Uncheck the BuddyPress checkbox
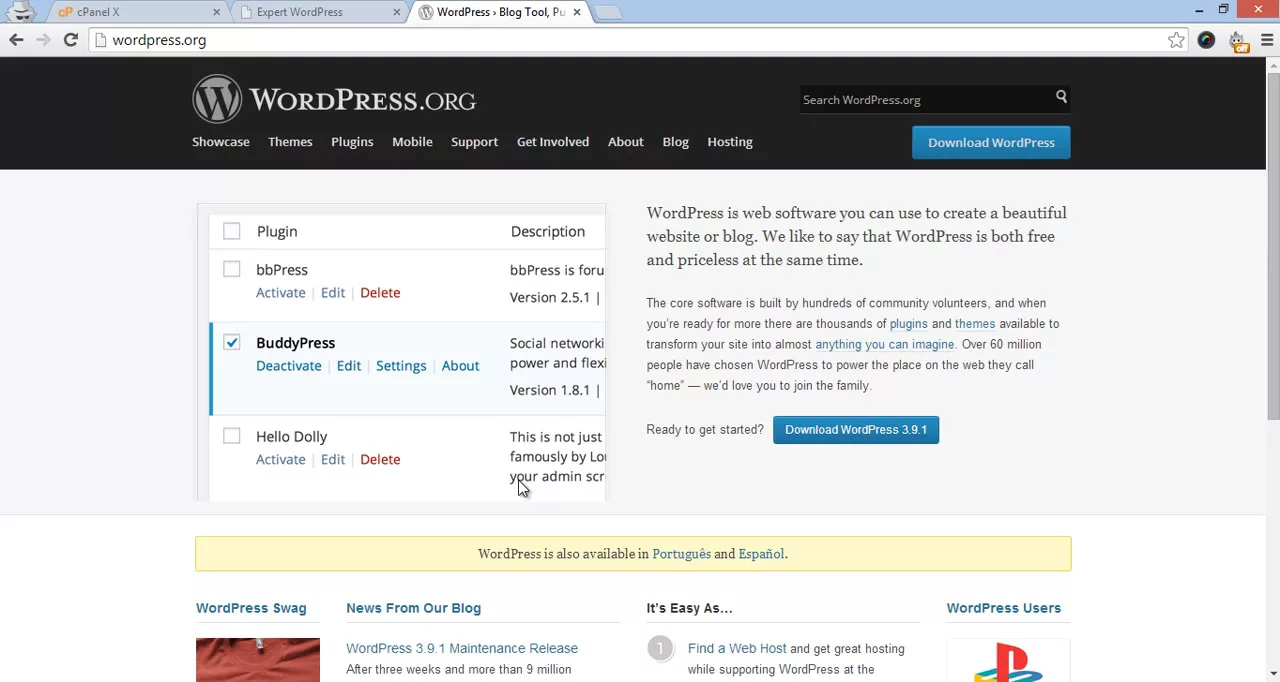This screenshot has height=682, width=1280. point(231,342)
